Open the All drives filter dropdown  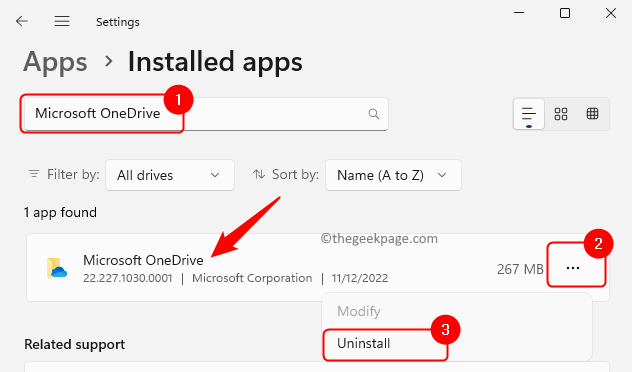coord(170,175)
